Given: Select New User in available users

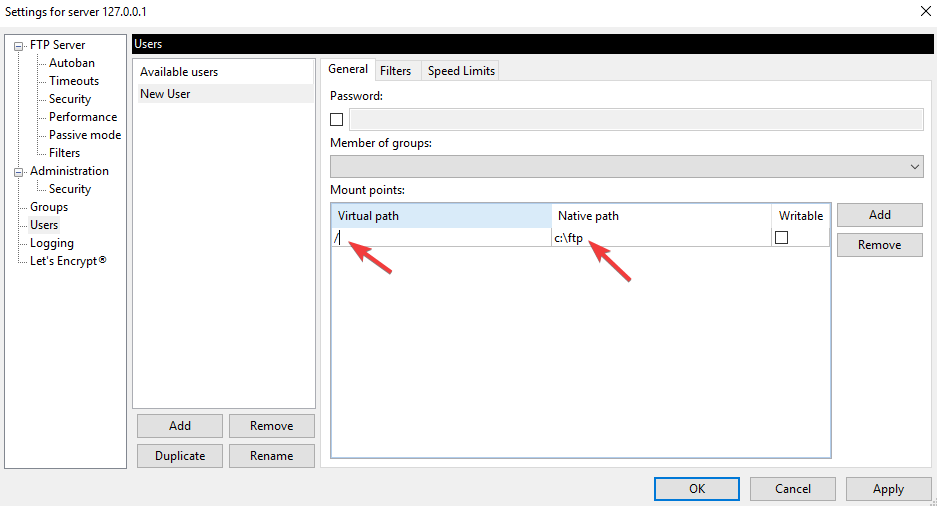Looking at the screenshot, I should [x=225, y=94].
